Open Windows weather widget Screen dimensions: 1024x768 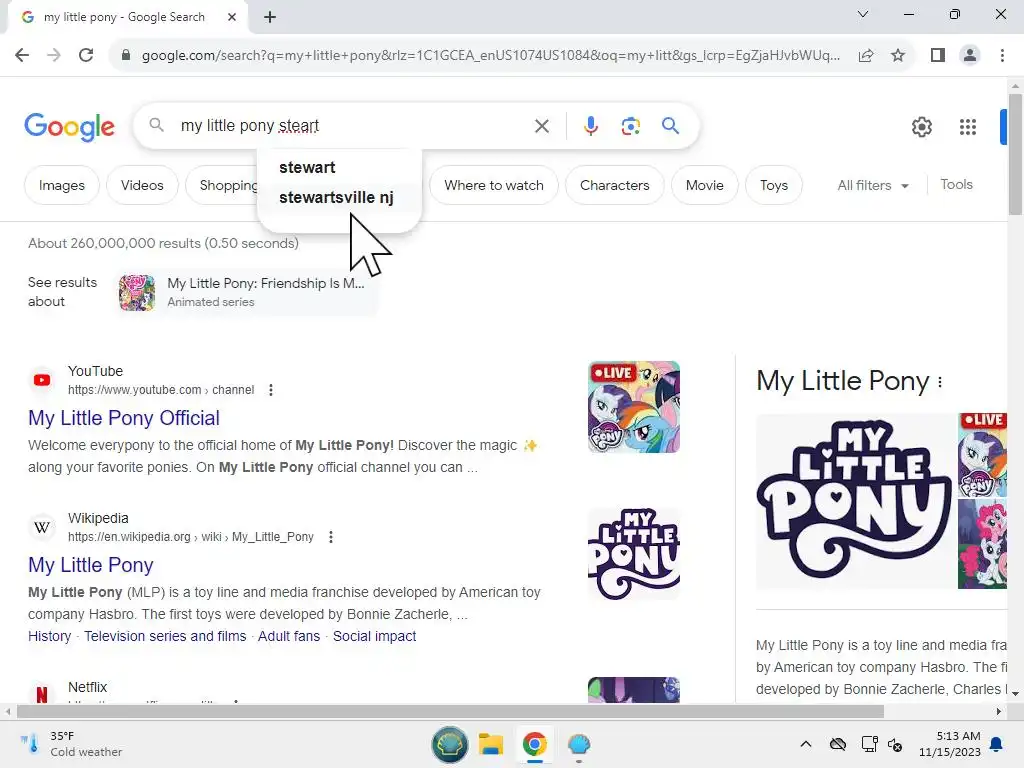pyautogui.click(x=71, y=744)
